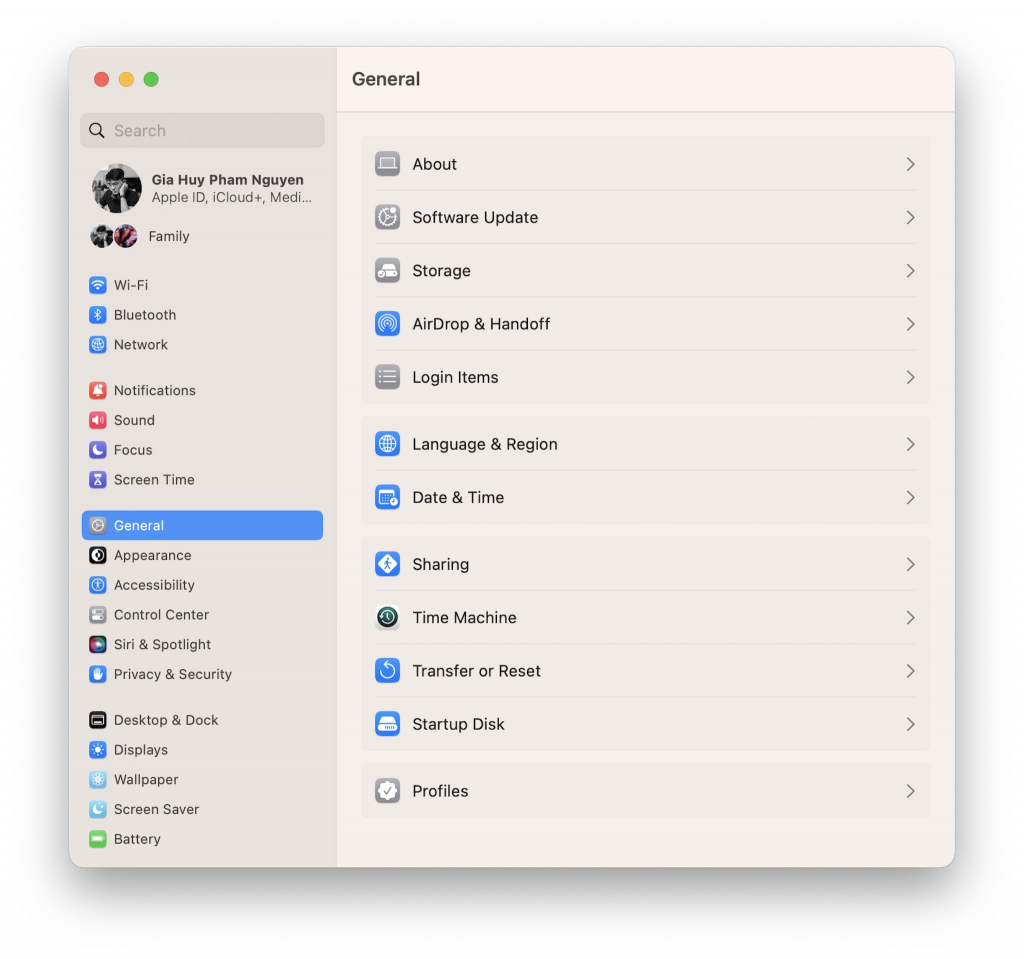1024x959 pixels.
Task: Click the Notifications bell icon
Action: (98, 390)
